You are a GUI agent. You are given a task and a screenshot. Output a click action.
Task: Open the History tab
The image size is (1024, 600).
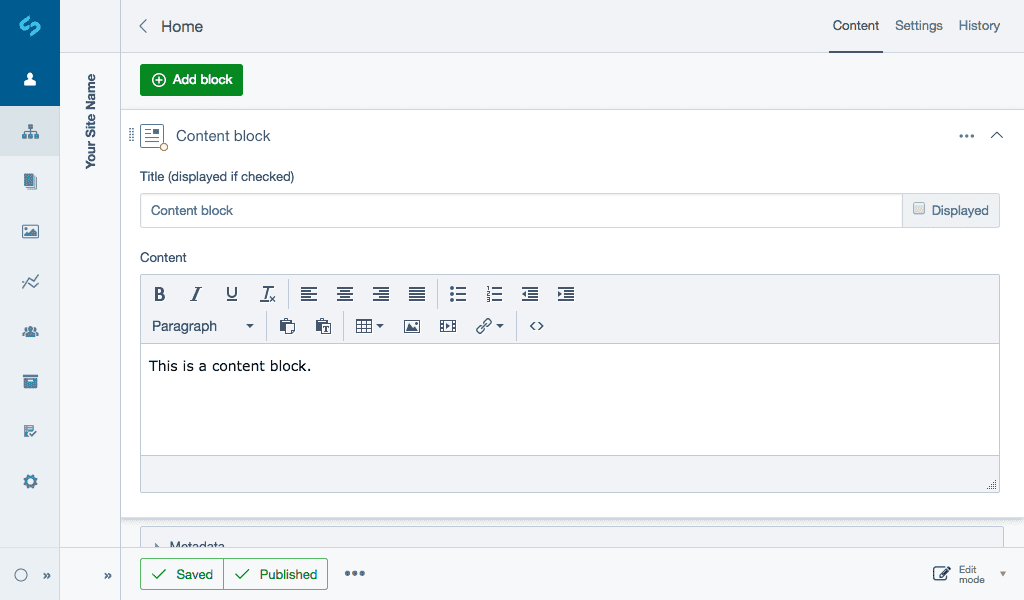tap(979, 26)
